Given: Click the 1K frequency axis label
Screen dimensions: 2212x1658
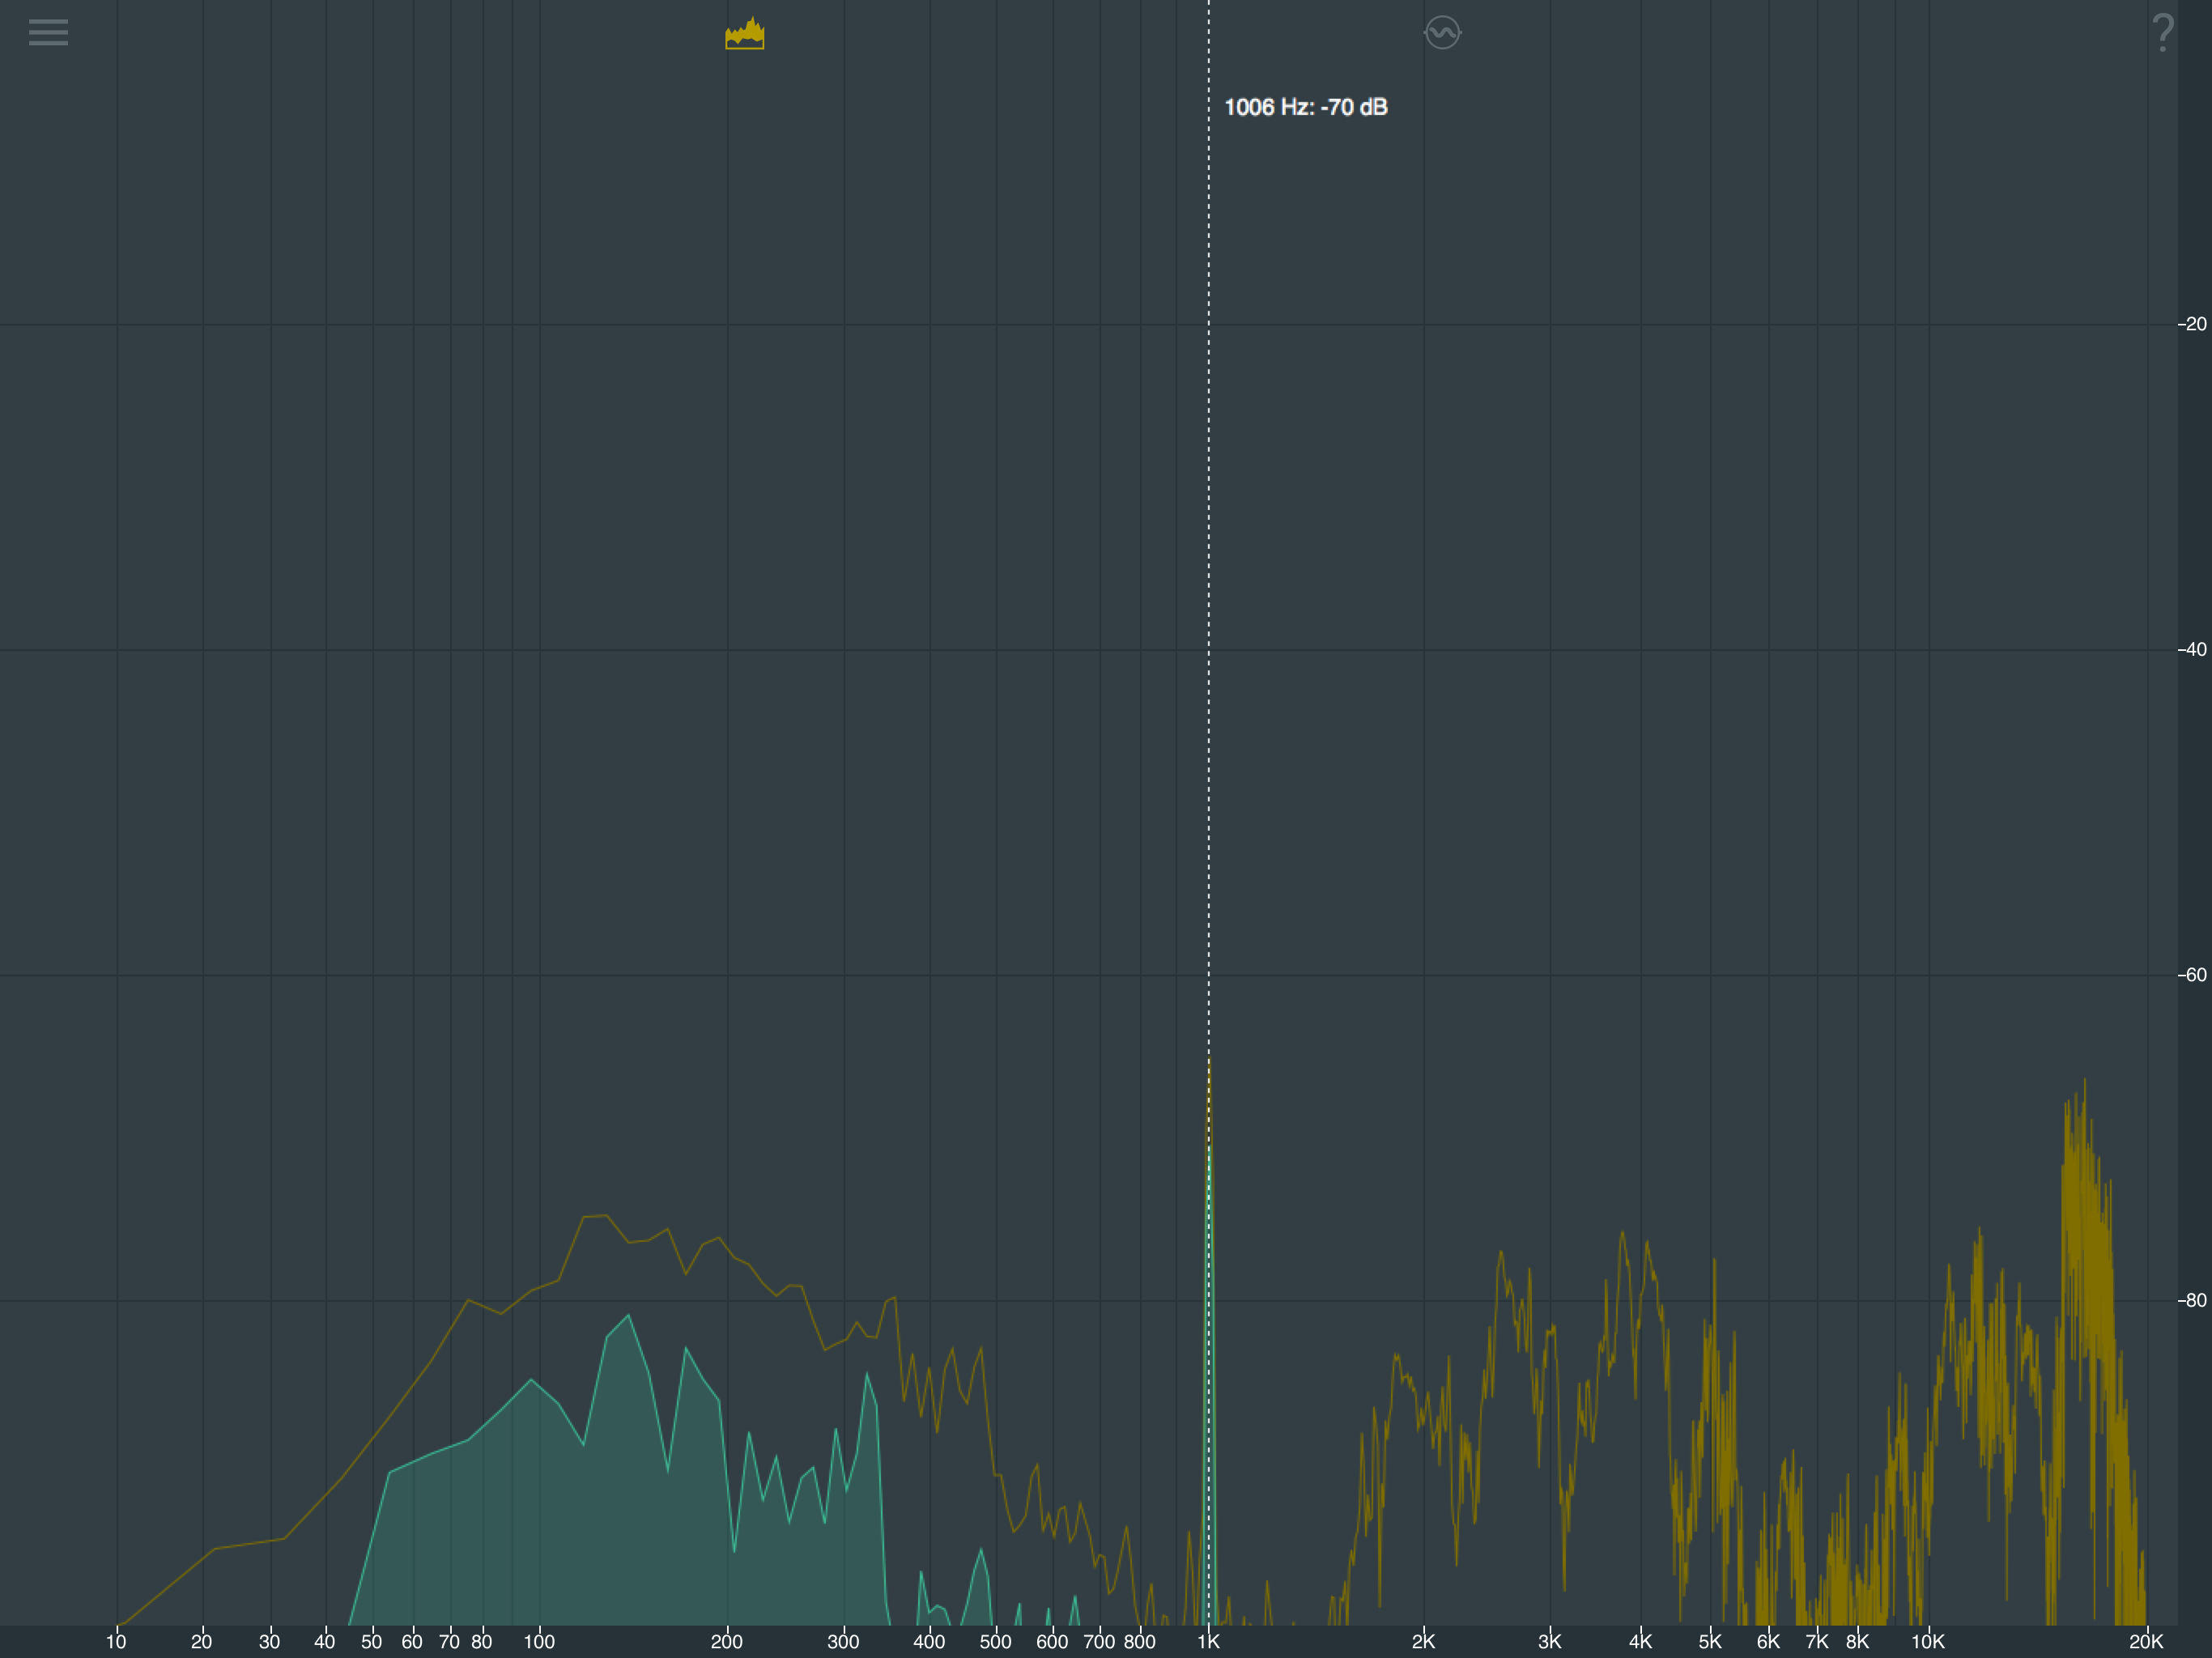Looking at the screenshot, I should (1208, 1641).
